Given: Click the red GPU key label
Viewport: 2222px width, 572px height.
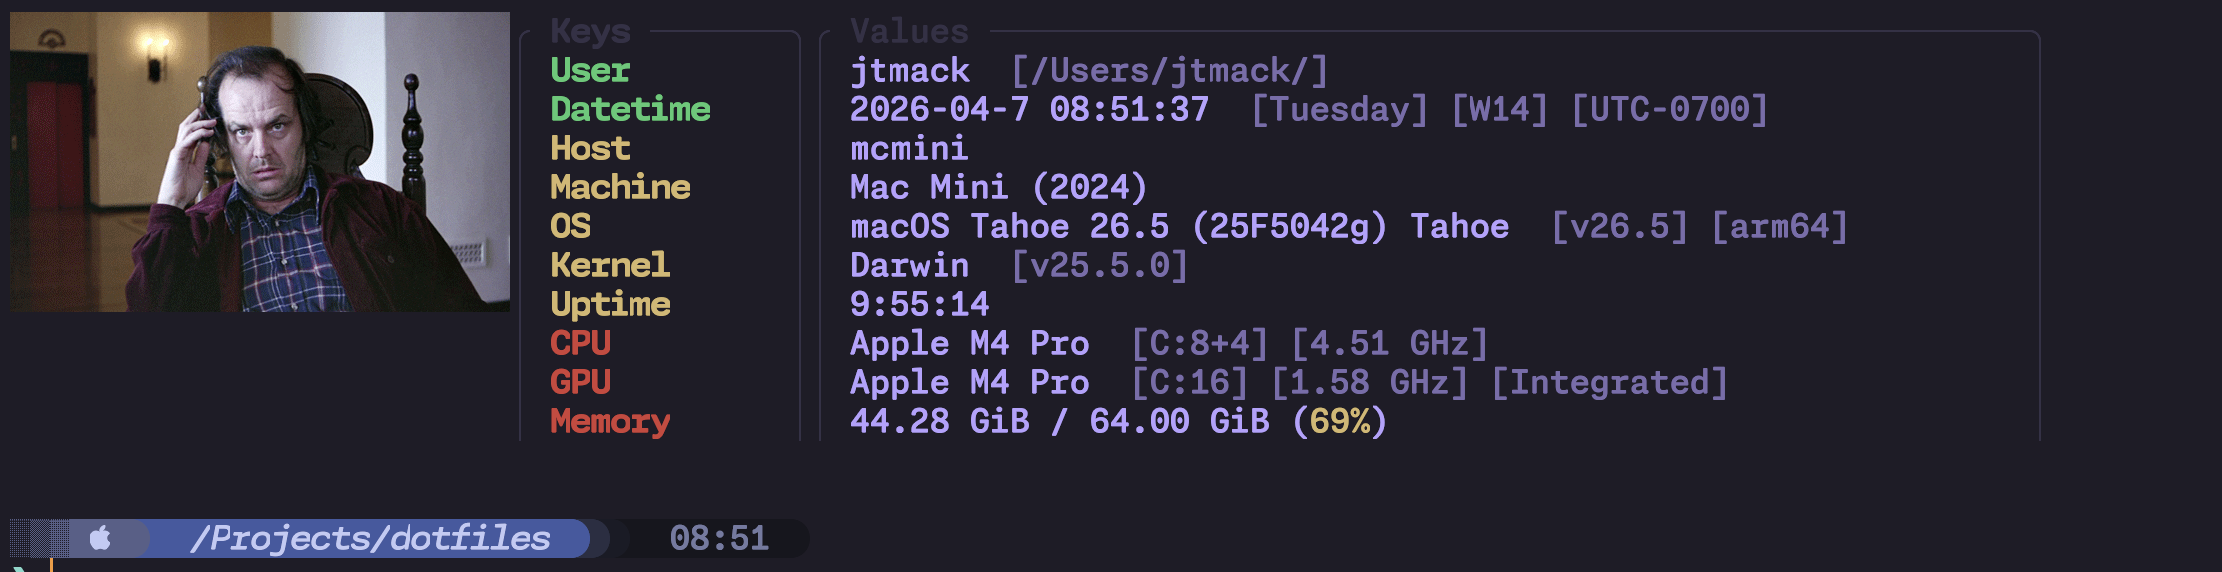Looking at the screenshot, I should point(580,383).
